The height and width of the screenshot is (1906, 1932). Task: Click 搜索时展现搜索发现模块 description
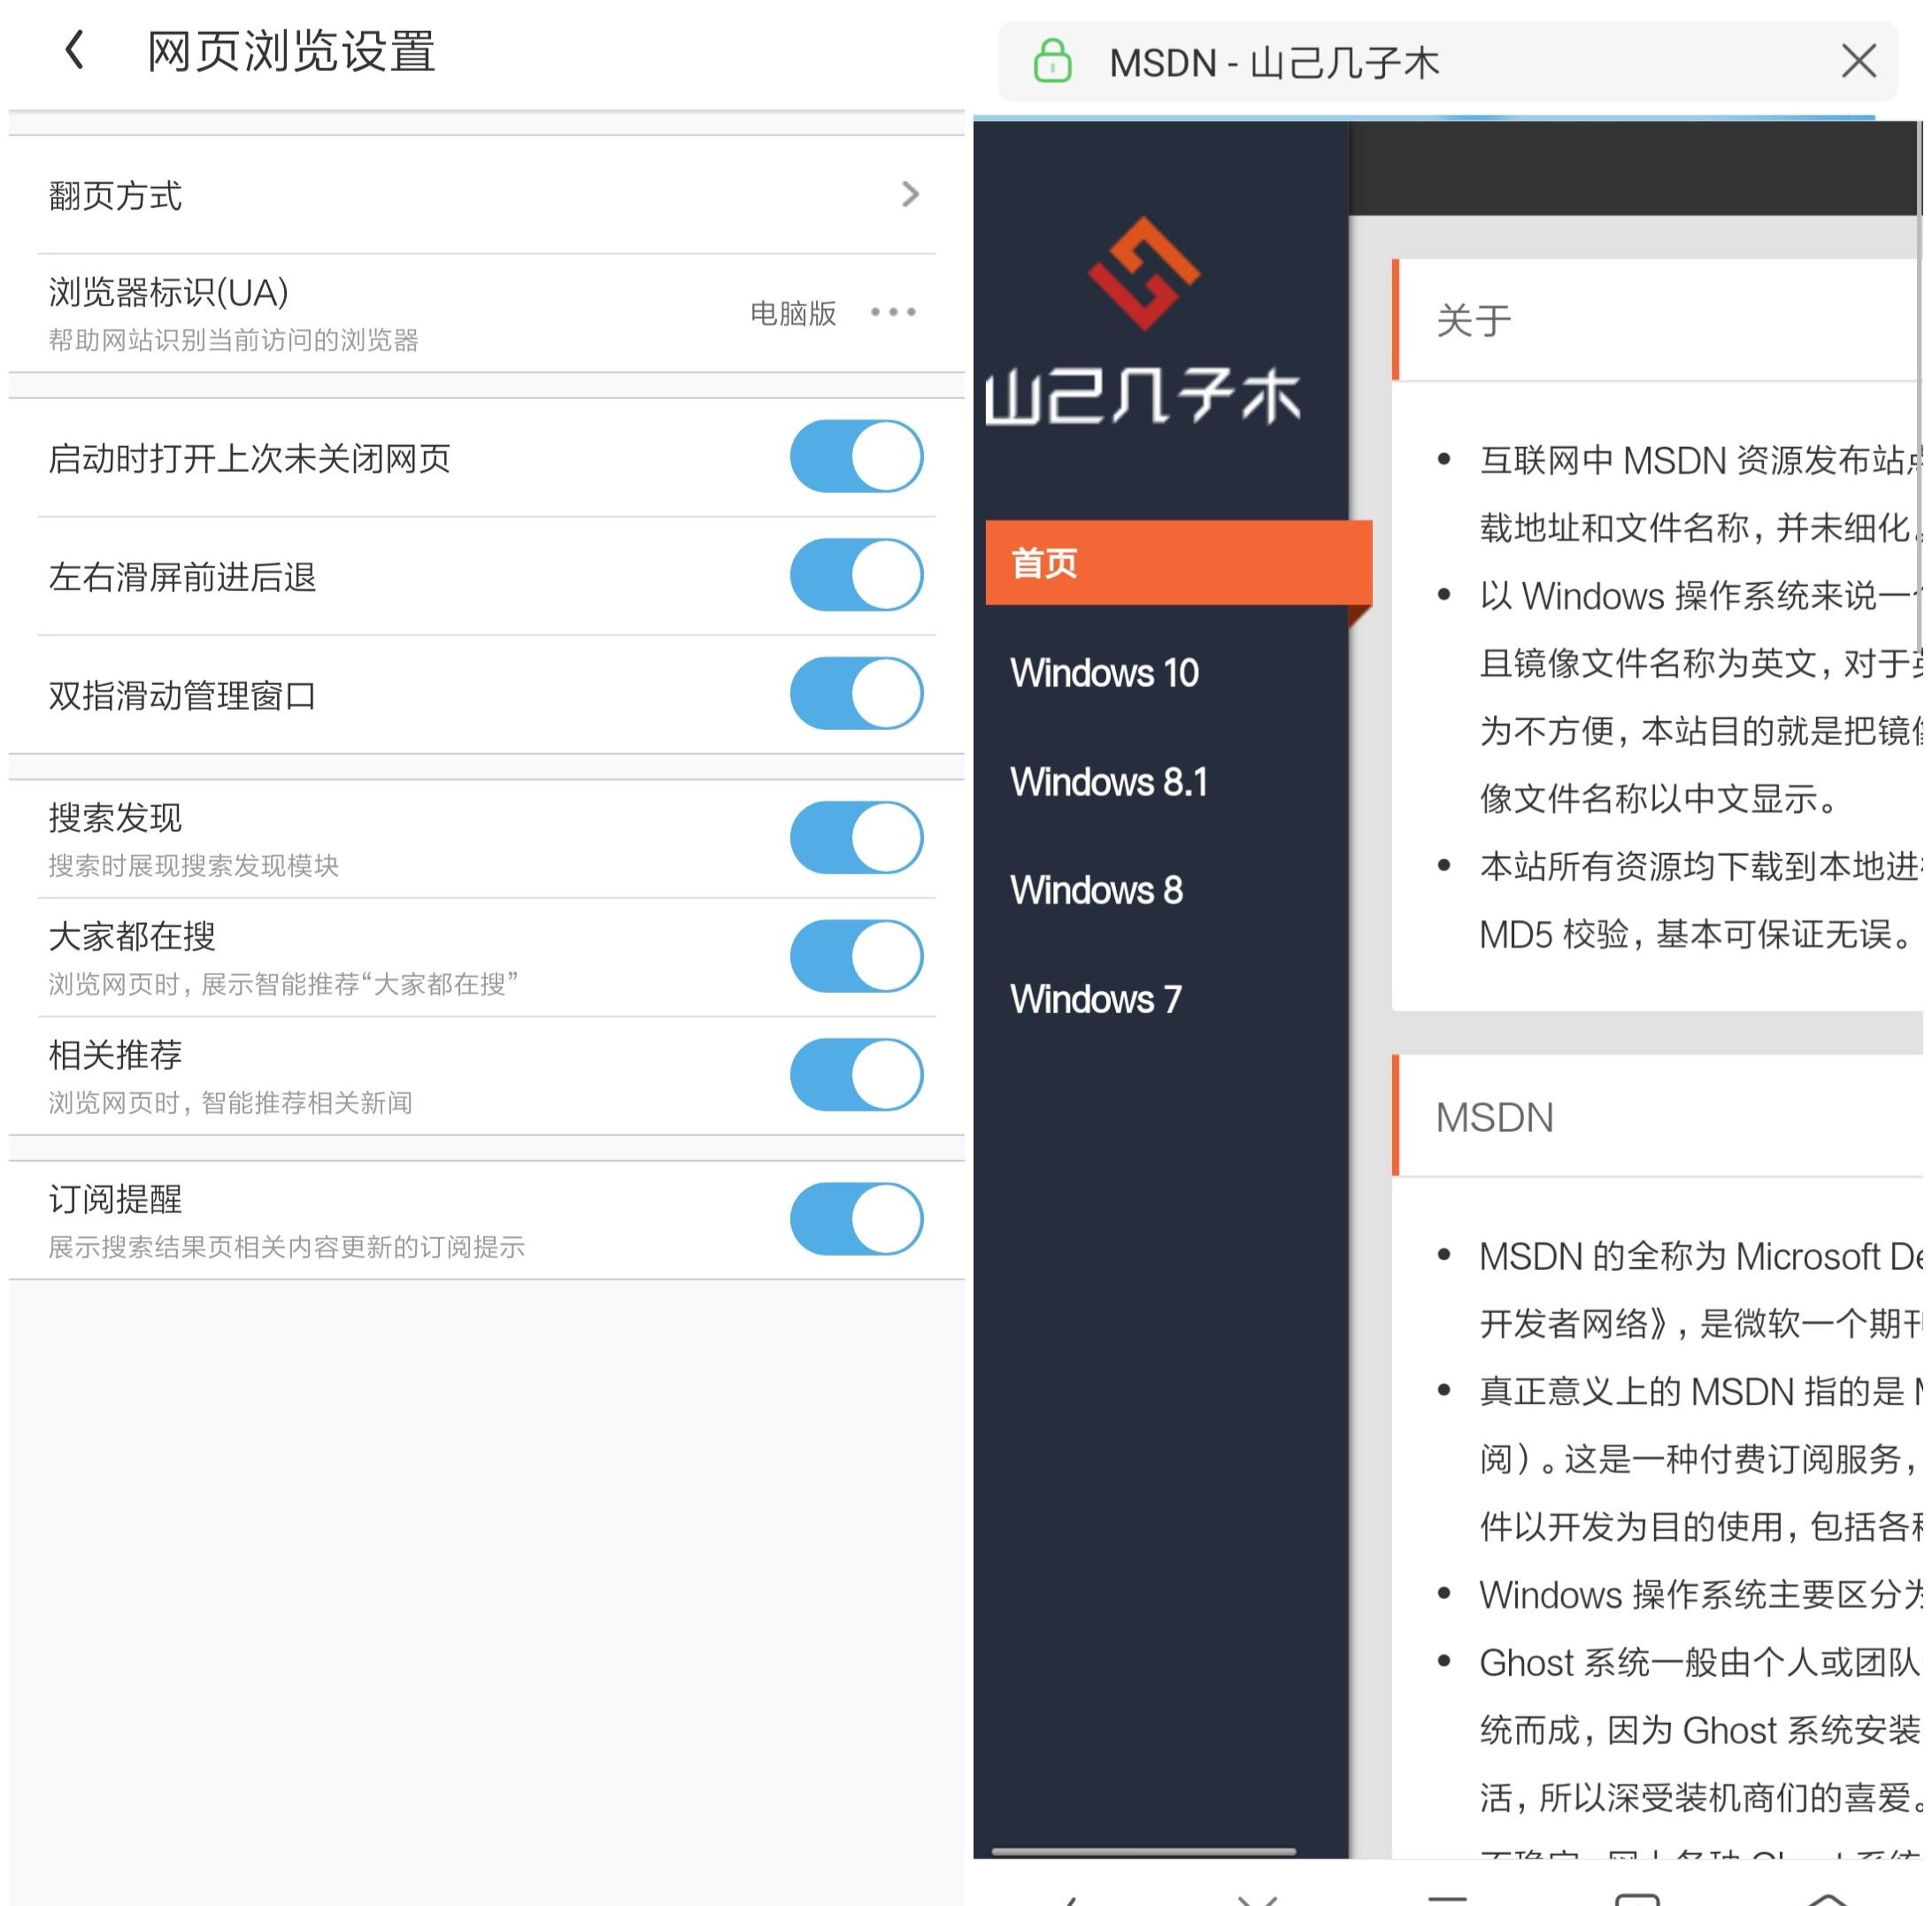coord(193,866)
